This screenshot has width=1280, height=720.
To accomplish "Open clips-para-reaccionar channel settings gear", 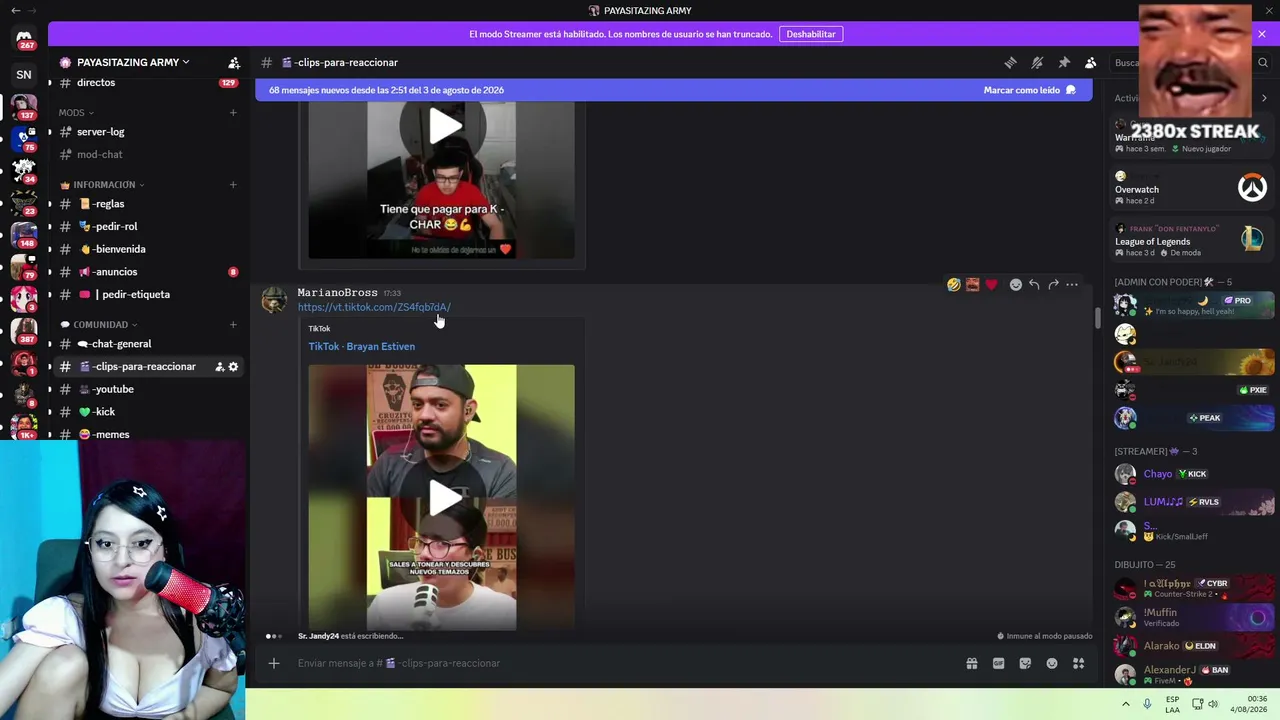I will click(234, 367).
